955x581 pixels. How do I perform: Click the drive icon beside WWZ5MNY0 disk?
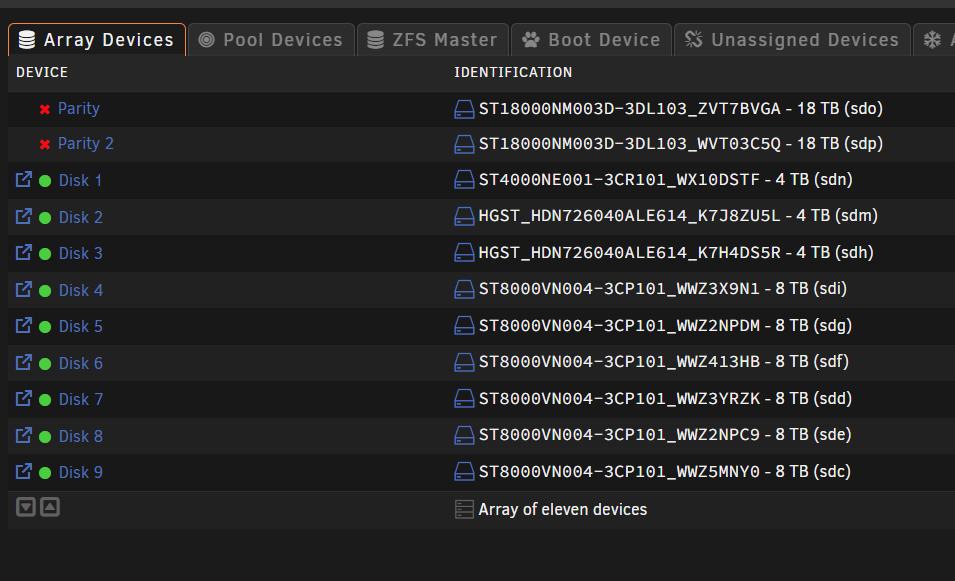point(464,472)
